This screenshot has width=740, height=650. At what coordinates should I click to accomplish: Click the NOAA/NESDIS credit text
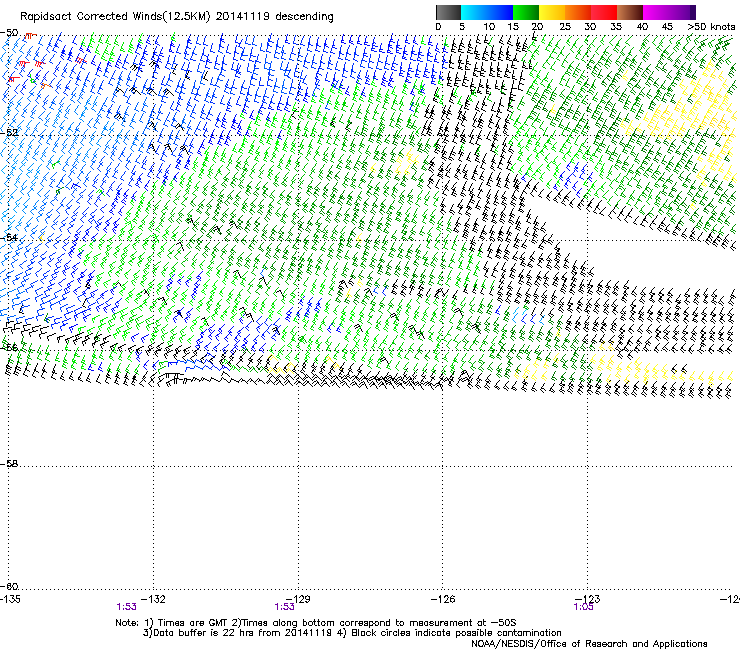tap(589, 643)
